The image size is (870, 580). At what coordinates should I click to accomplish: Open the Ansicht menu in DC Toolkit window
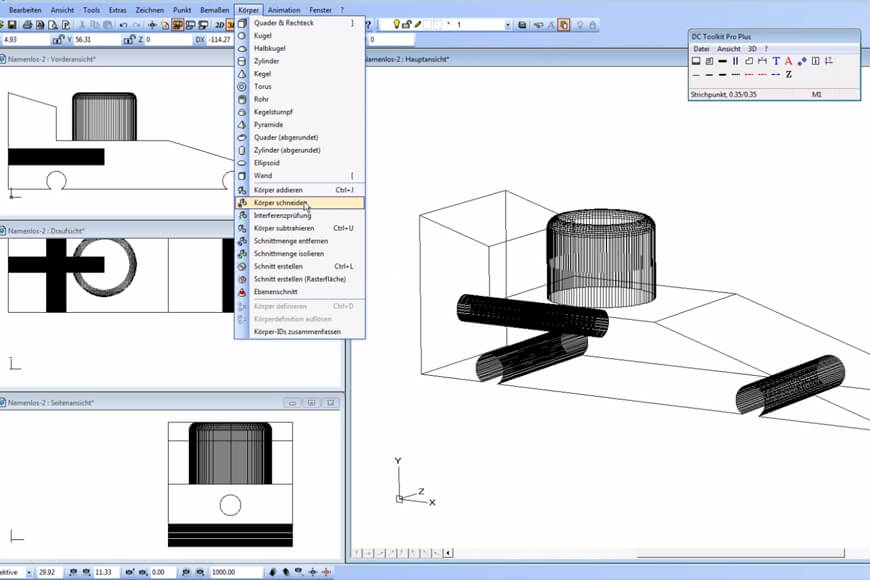[x=729, y=48]
